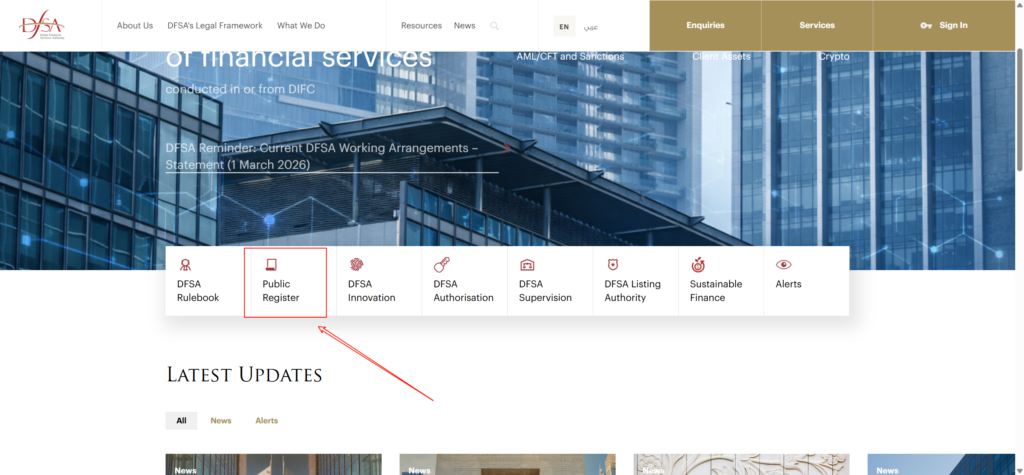This screenshot has width=1024, height=475.
Task: Click the first news thumbnail card
Action: pos(273,465)
